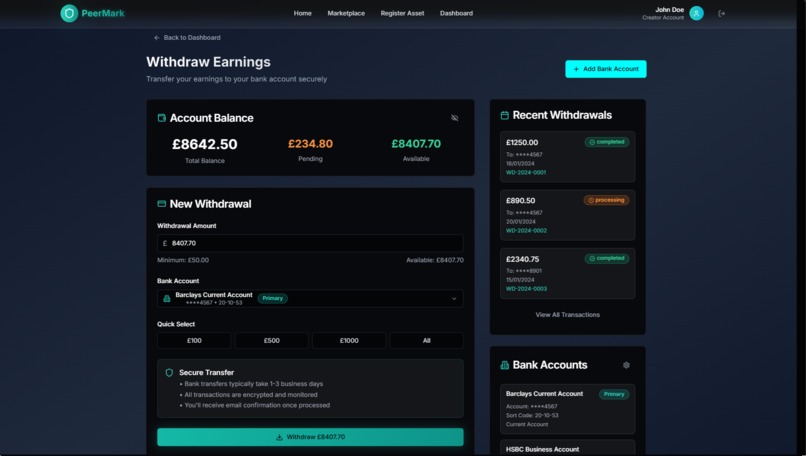Open the £1250.00 withdrawal card
The image size is (806, 456).
pyautogui.click(x=567, y=157)
